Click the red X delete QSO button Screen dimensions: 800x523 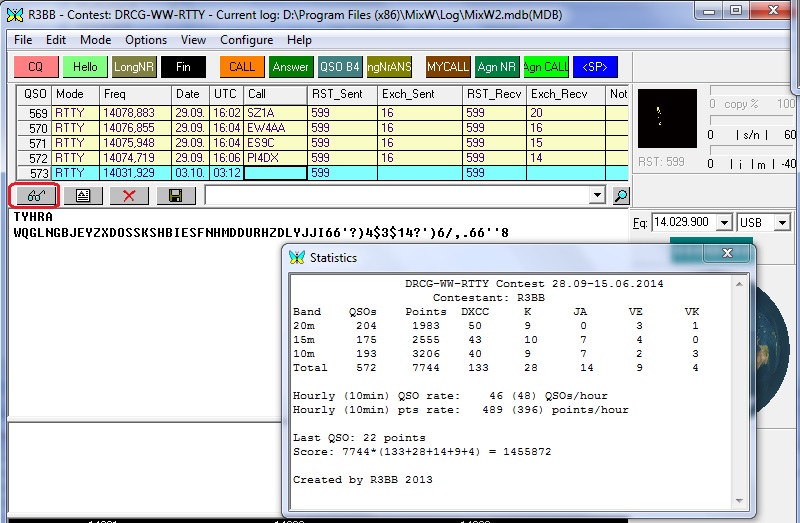129,196
